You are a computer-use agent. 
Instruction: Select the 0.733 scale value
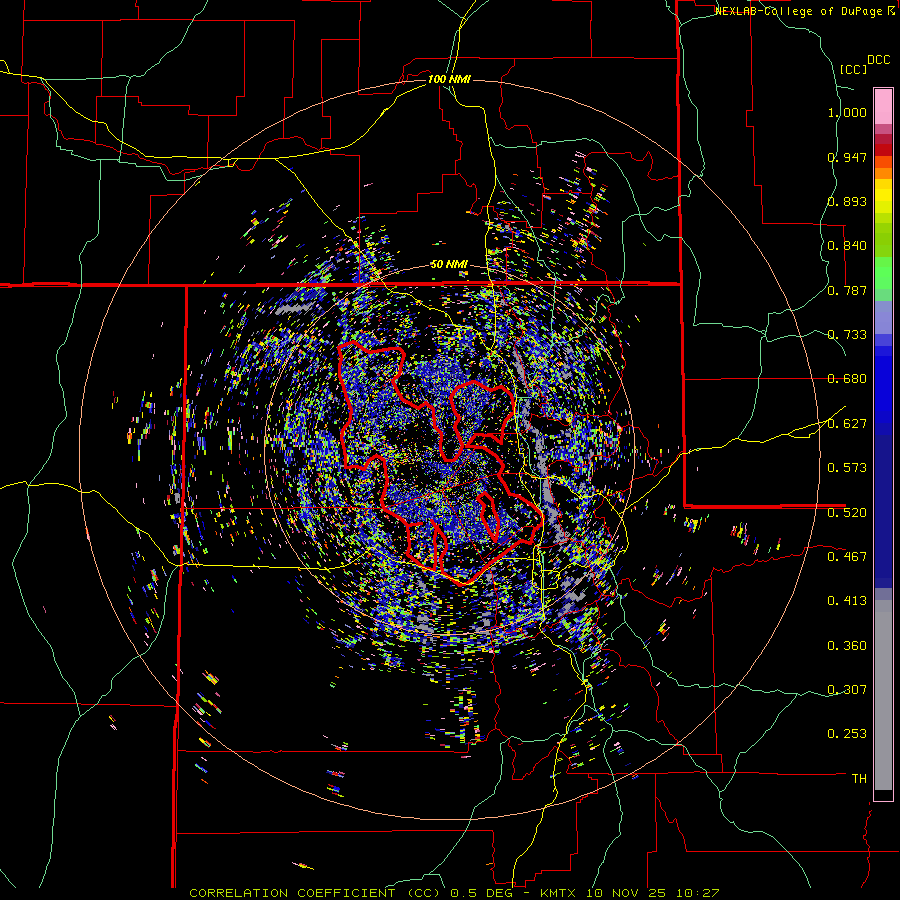tap(847, 335)
